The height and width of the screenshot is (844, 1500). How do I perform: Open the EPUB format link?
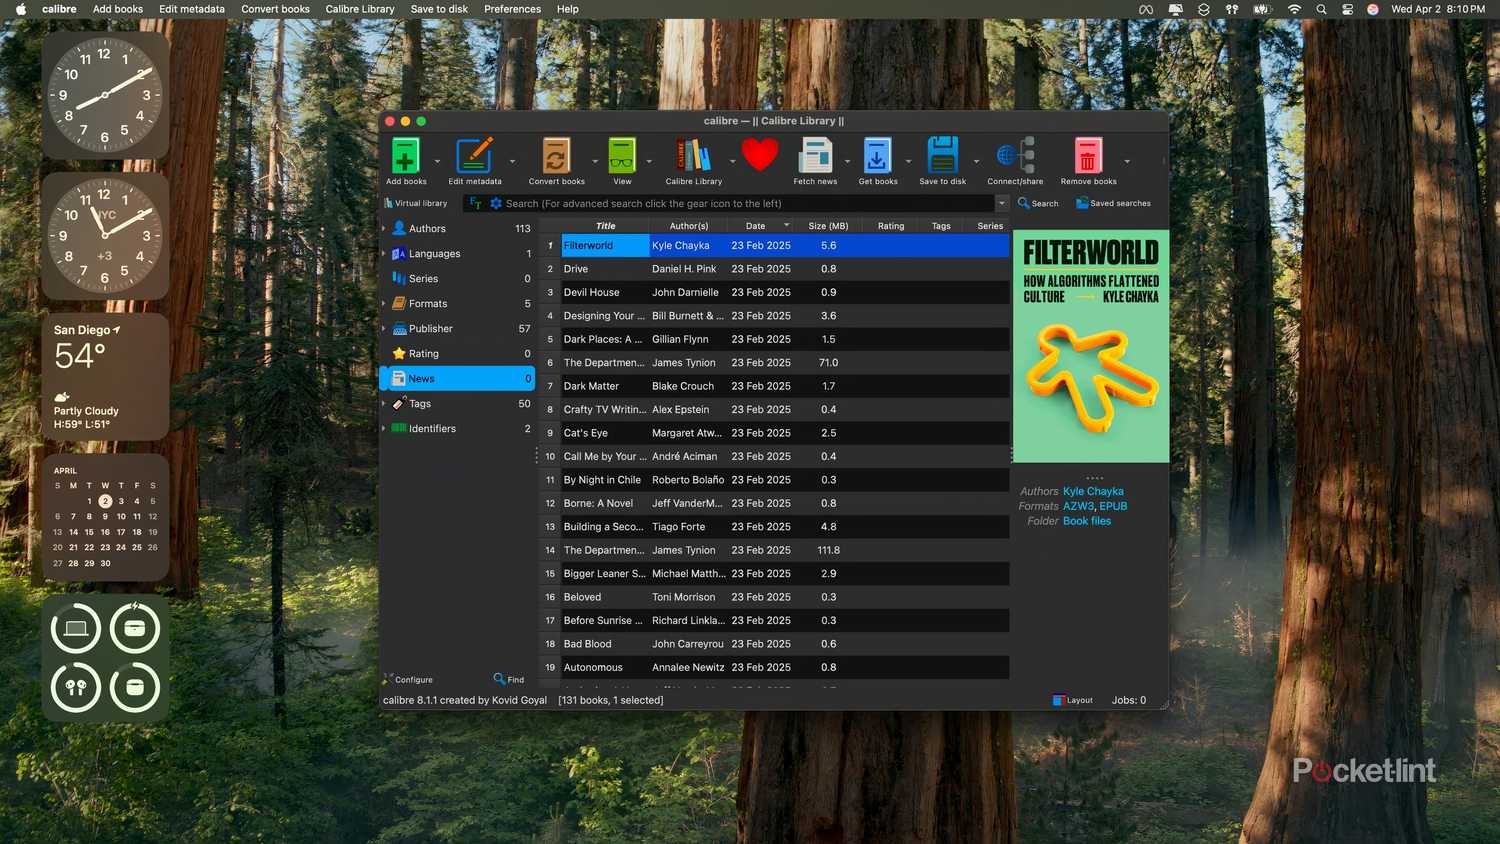pos(1113,506)
